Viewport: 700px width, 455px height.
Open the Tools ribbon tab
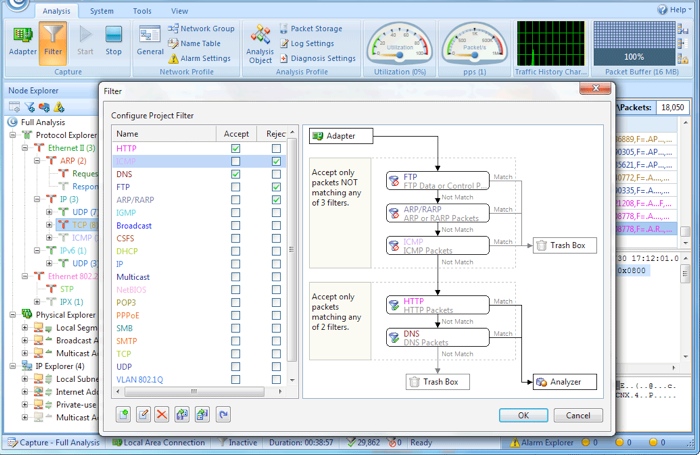point(142,11)
